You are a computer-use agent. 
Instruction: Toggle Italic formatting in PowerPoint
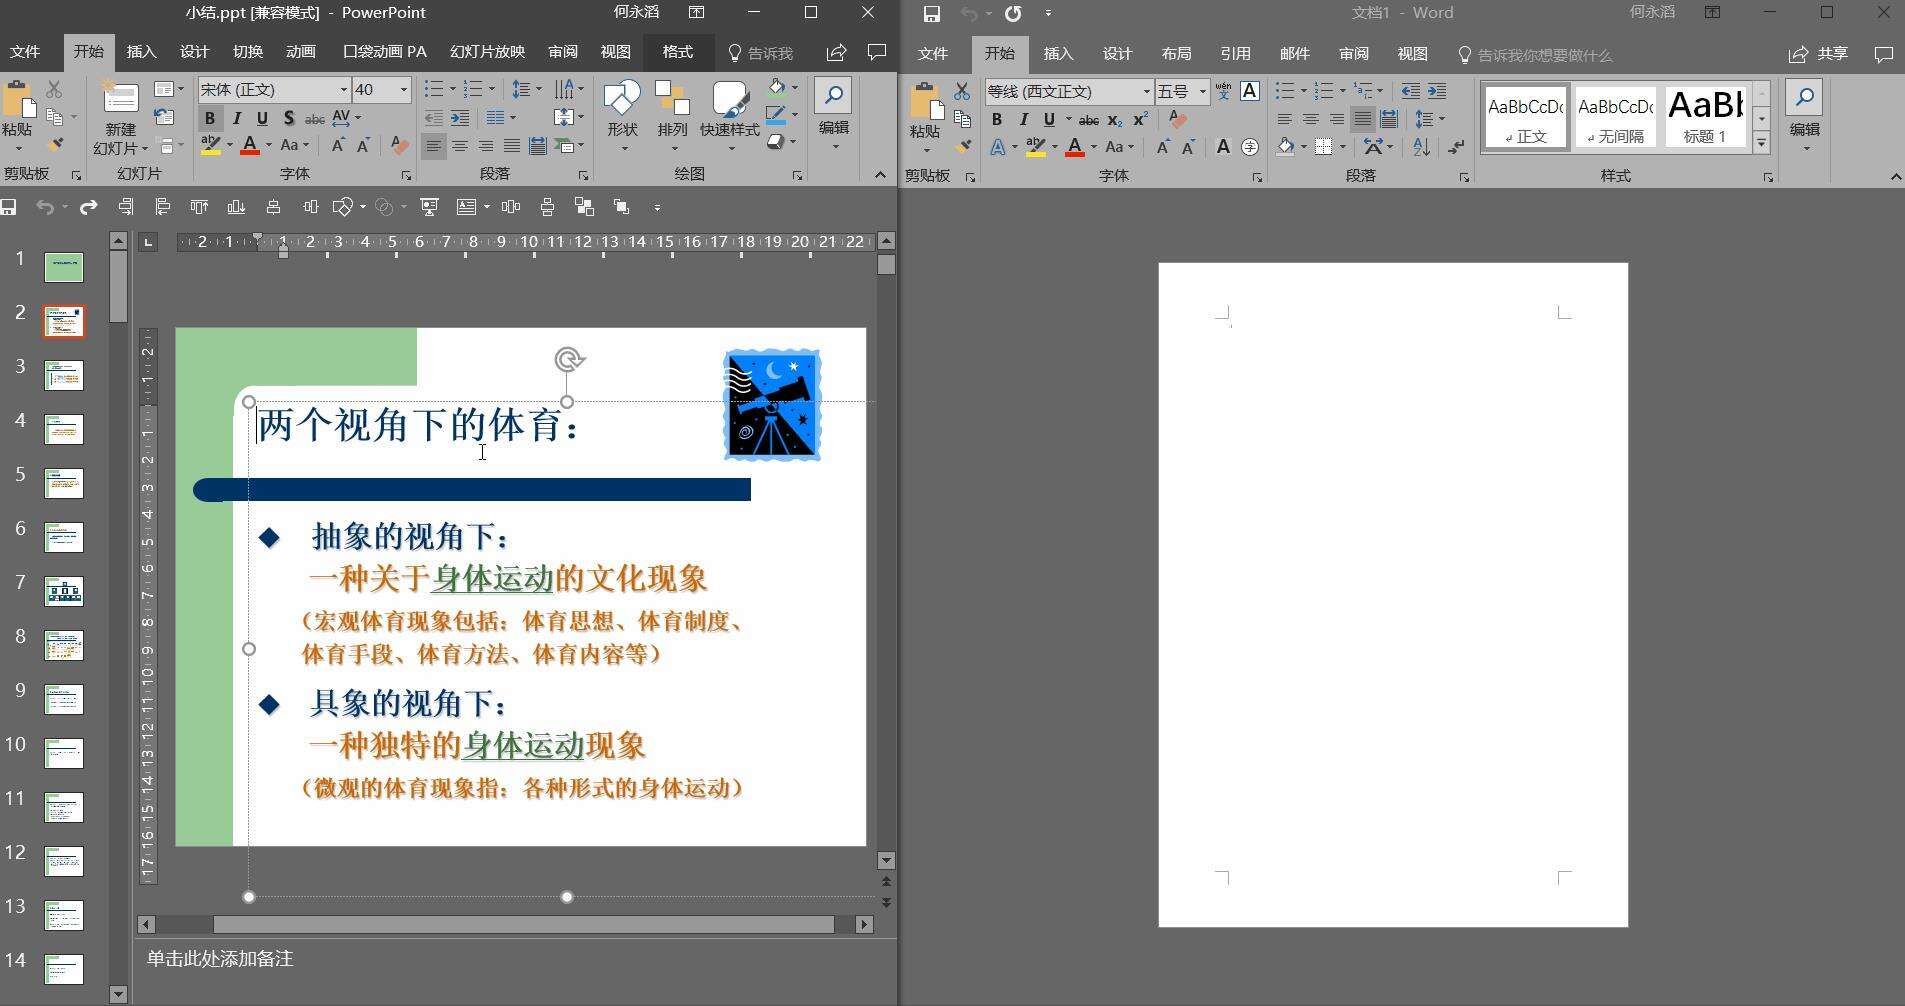(236, 118)
